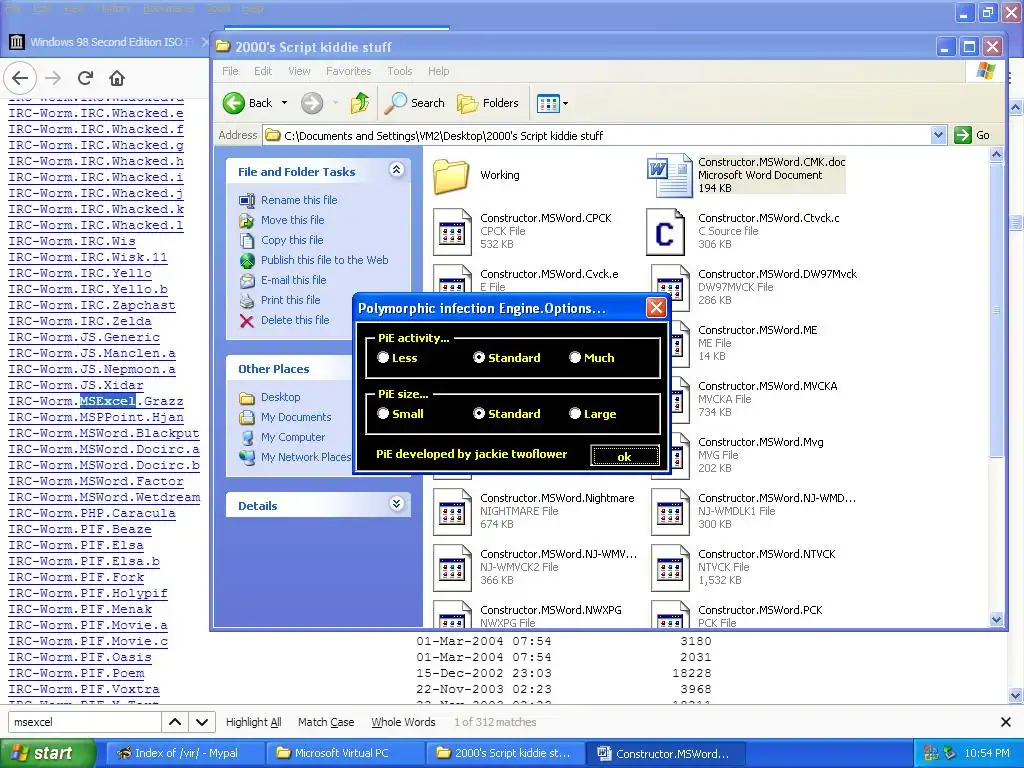Select the Constructor.MSWord.NTVCK file icon
Image resolution: width=1024 pixels, height=768 pixels.
pyautogui.click(x=670, y=568)
